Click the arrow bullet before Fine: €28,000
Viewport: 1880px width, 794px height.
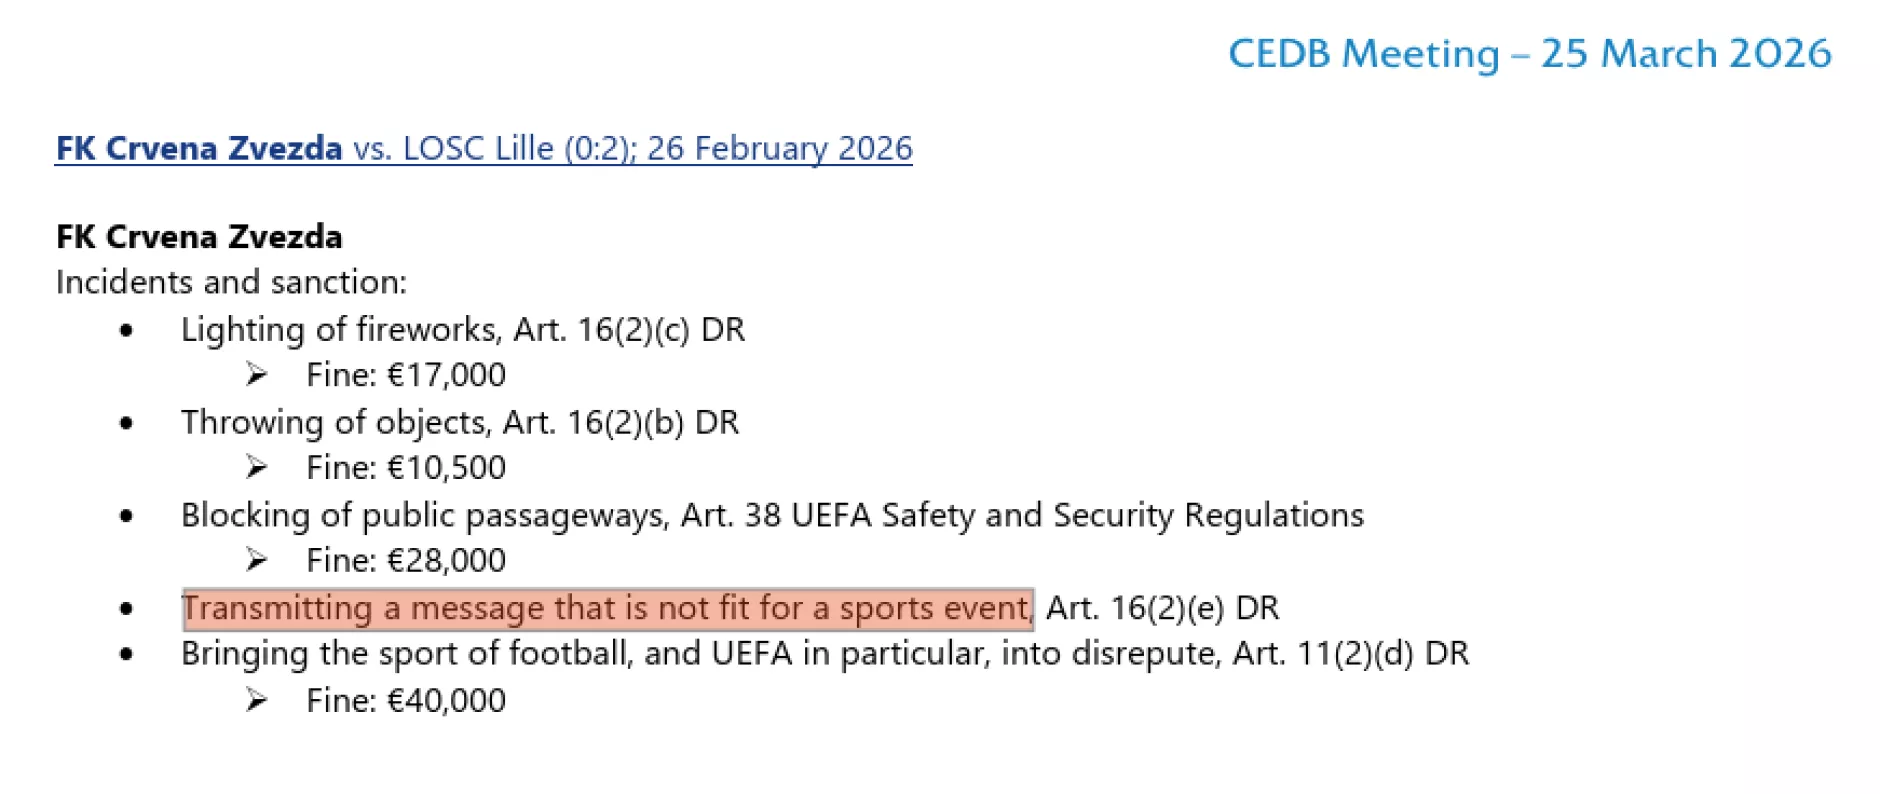pyautogui.click(x=257, y=560)
